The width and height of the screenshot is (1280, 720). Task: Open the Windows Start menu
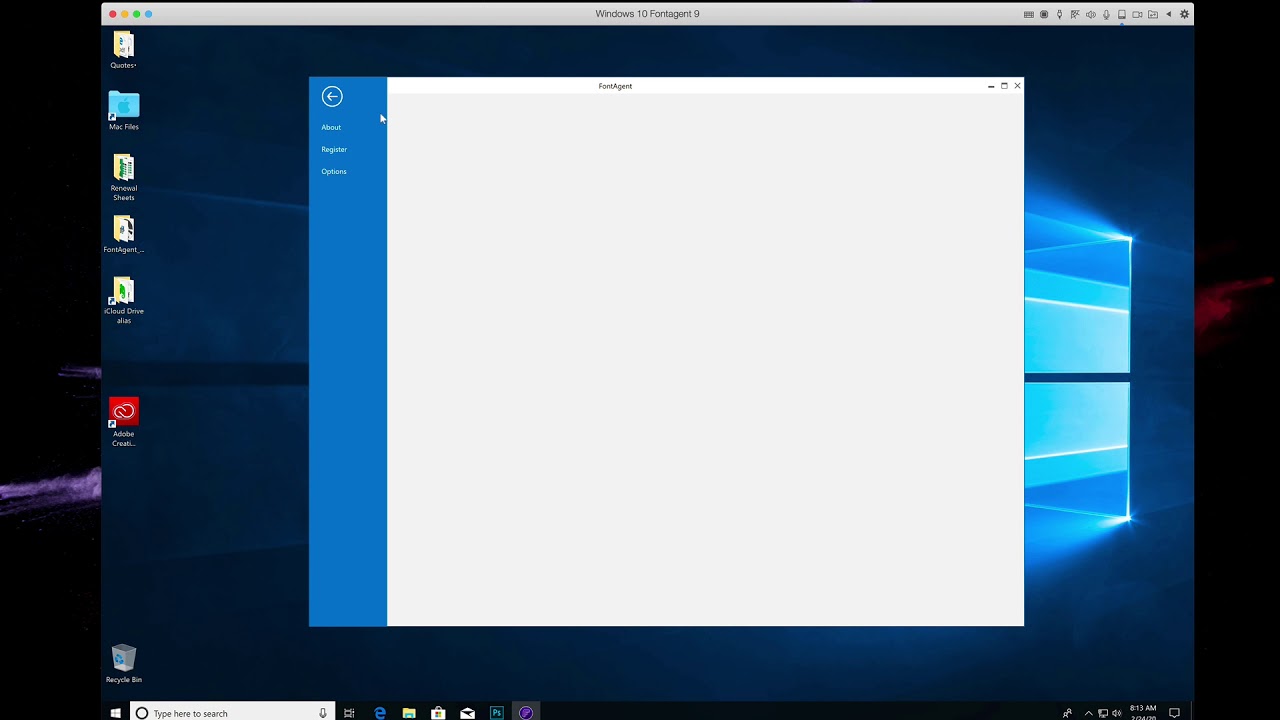pos(115,713)
